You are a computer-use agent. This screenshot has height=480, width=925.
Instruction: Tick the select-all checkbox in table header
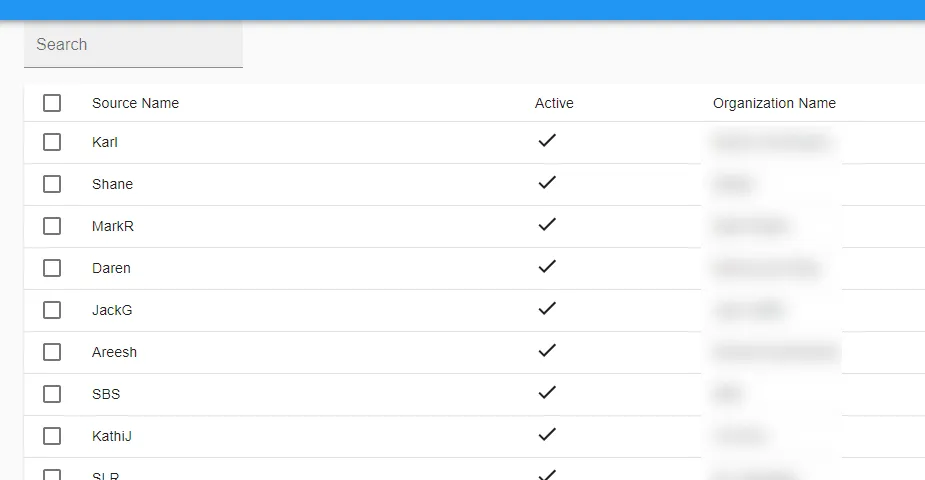[52, 103]
